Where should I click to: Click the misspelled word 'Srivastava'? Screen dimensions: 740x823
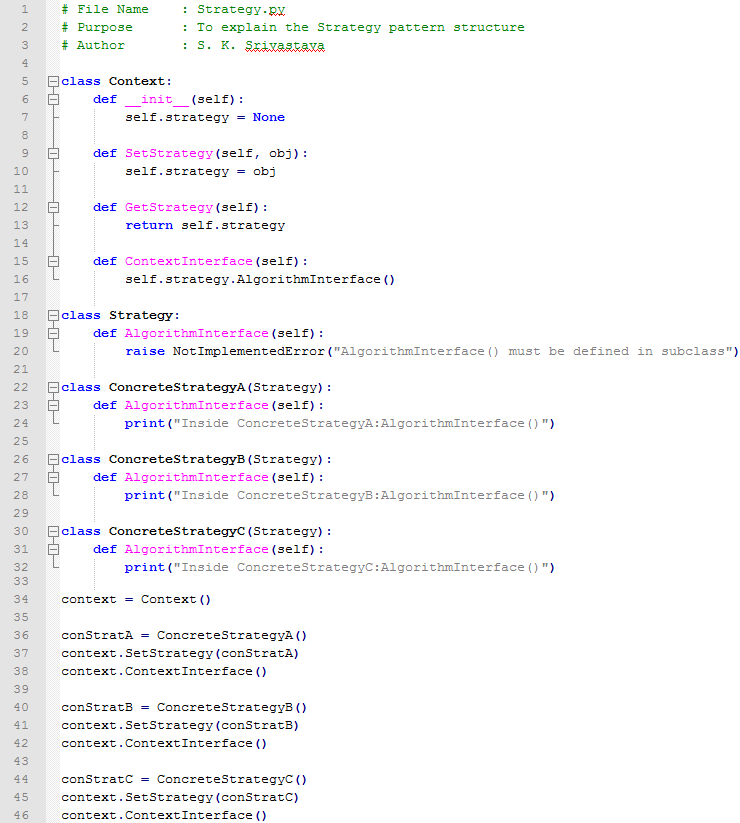(x=284, y=46)
